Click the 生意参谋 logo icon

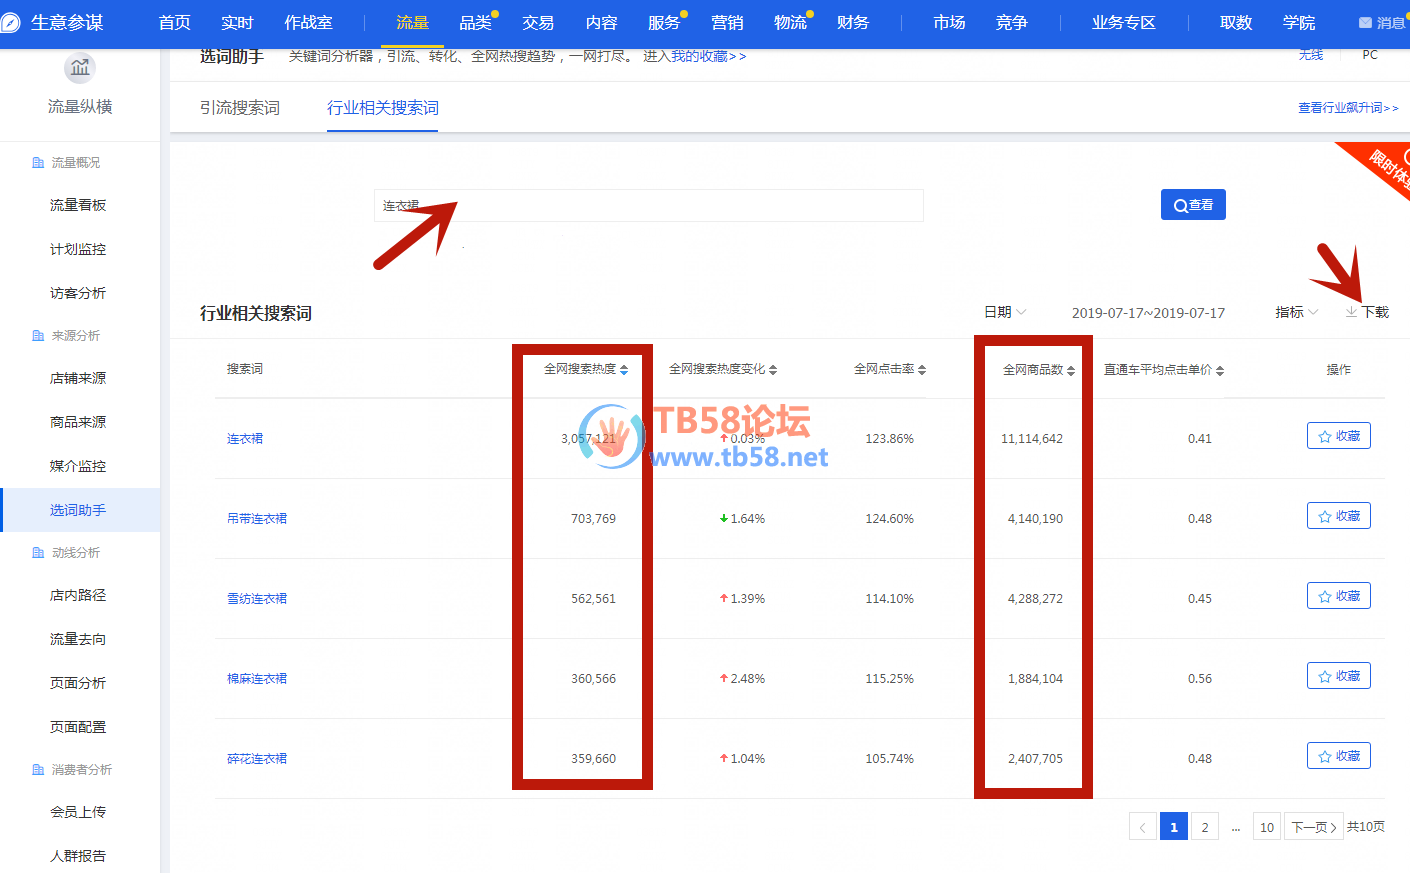tap(10, 23)
